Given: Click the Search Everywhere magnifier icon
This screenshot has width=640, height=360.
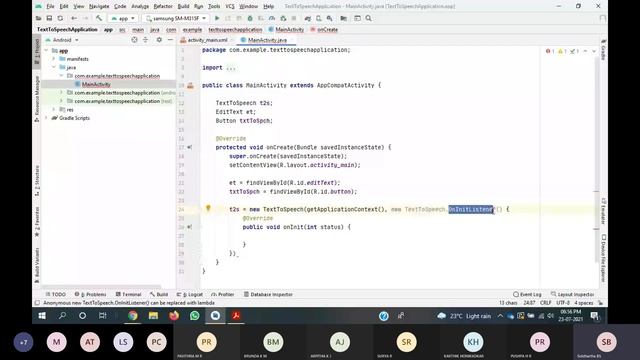Looking at the screenshot, I should pyautogui.click(x=368, y=18).
